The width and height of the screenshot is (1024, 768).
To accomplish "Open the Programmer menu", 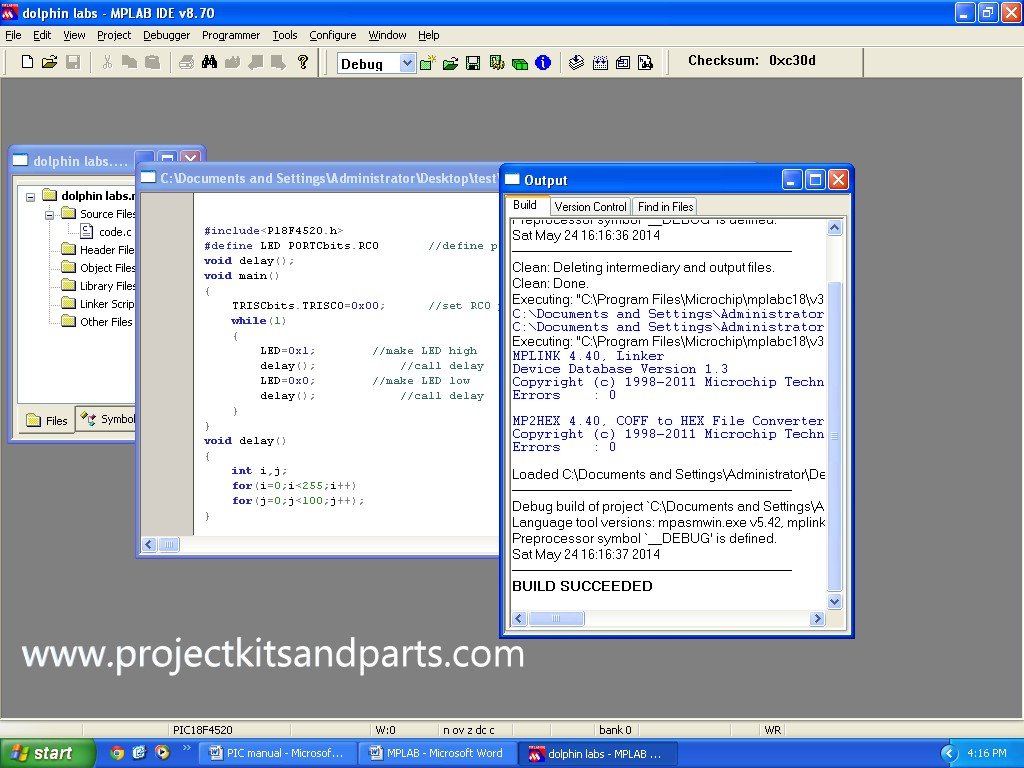I will (231, 35).
